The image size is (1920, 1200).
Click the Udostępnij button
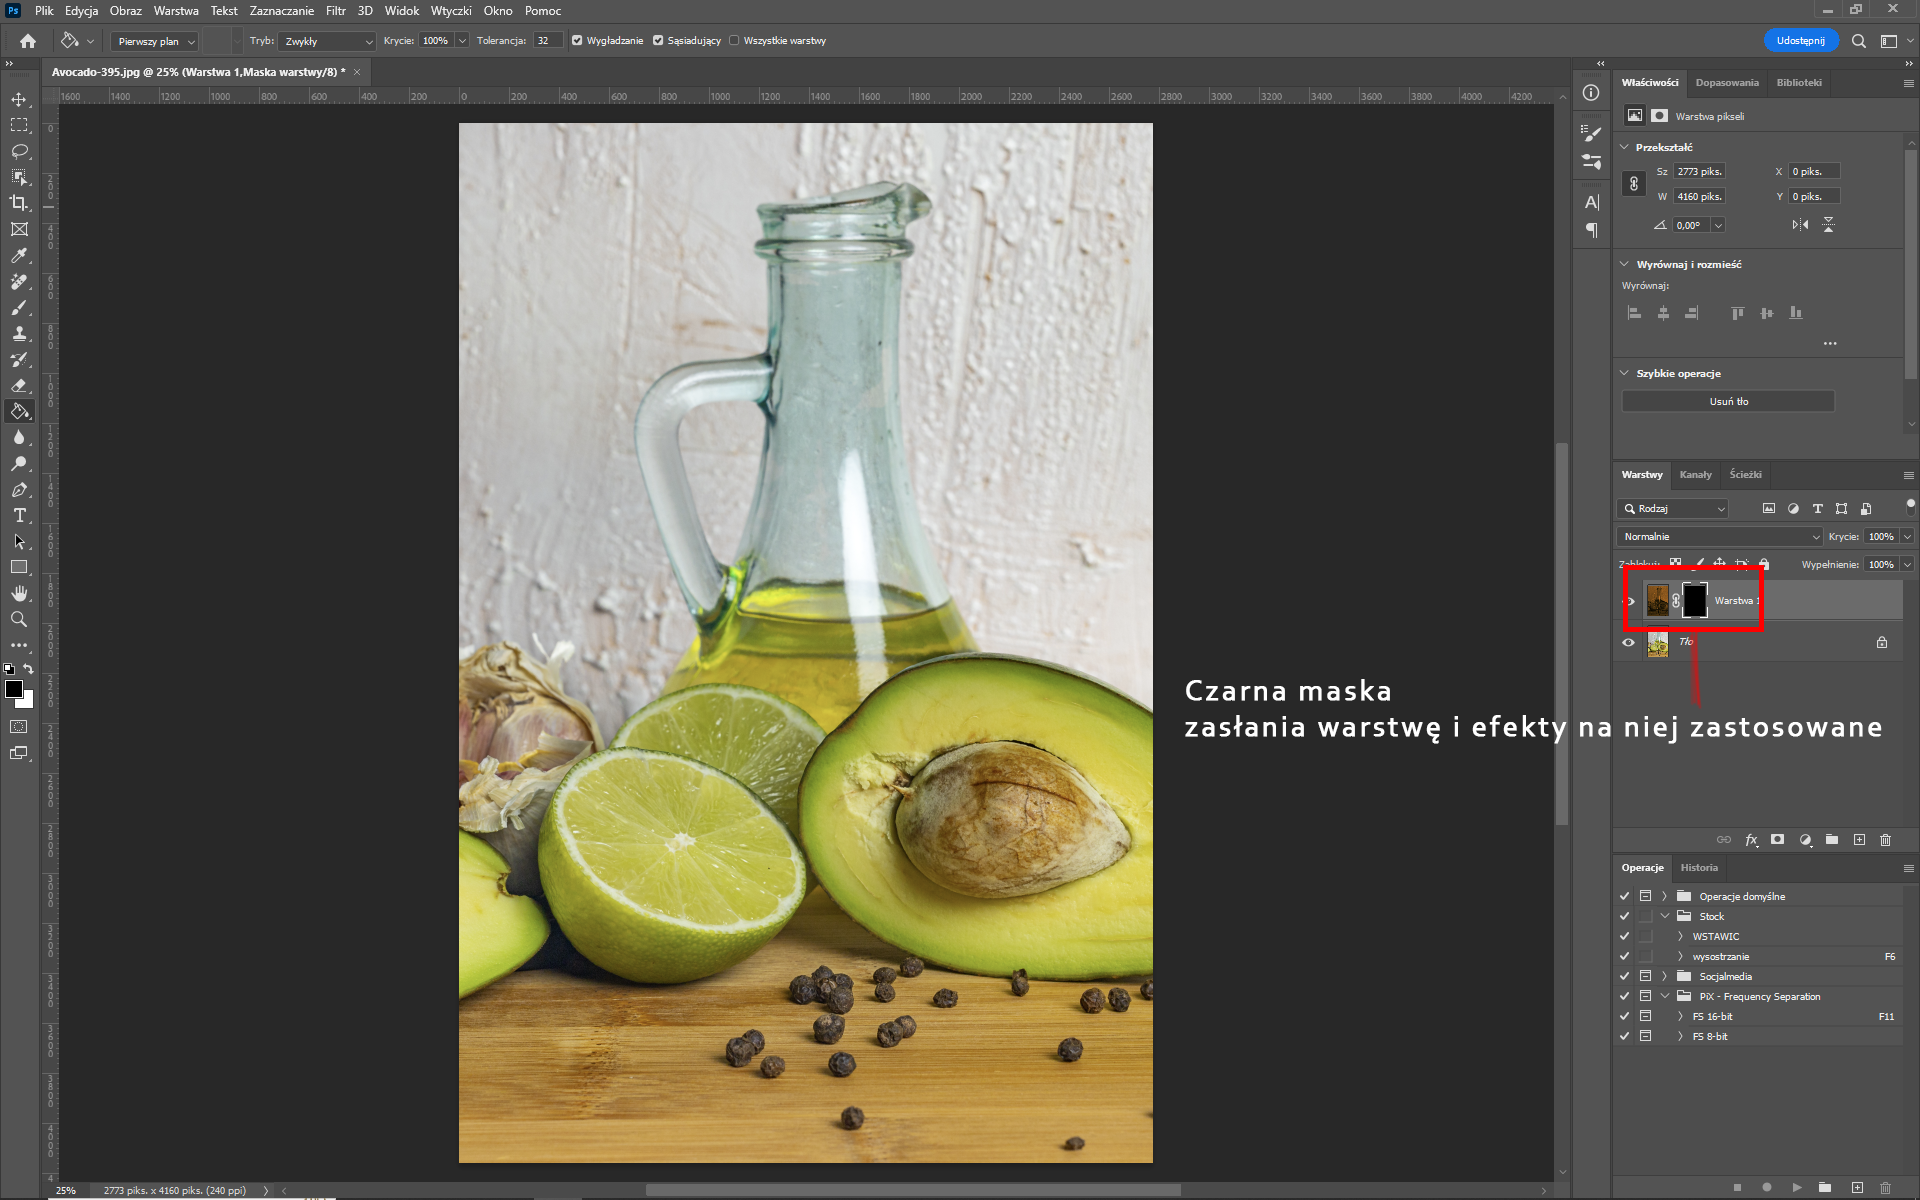point(1800,41)
